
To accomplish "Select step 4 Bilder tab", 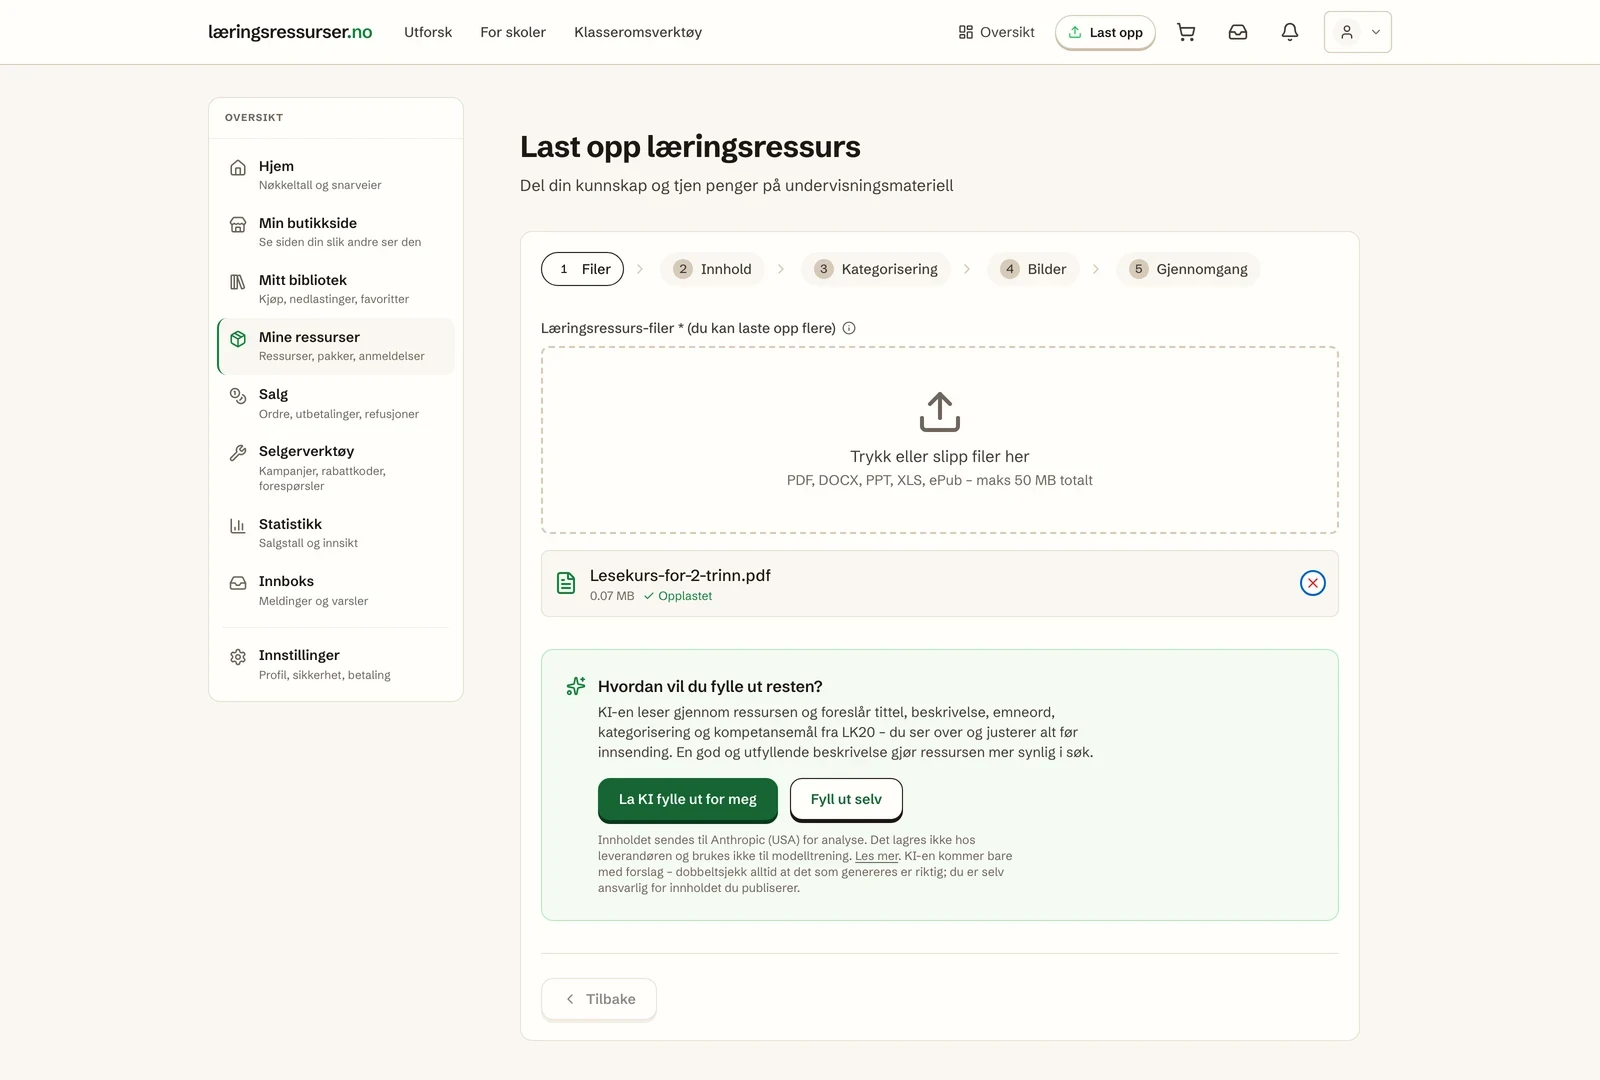I will point(1033,269).
